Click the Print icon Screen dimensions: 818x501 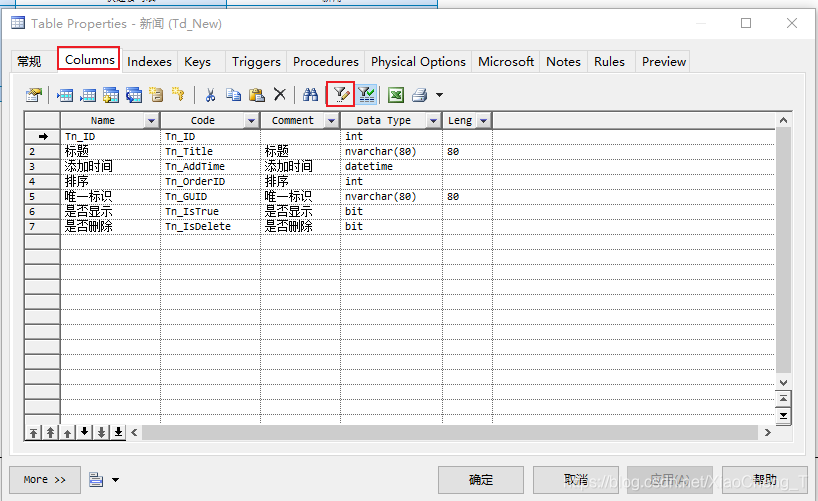[419, 94]
